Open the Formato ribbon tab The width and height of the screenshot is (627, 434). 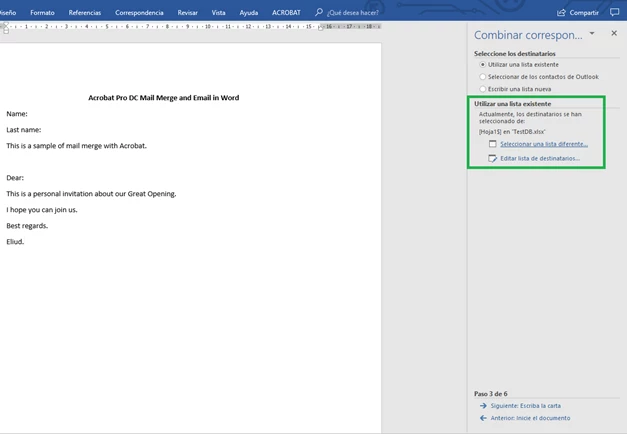(x=42, y=13)
